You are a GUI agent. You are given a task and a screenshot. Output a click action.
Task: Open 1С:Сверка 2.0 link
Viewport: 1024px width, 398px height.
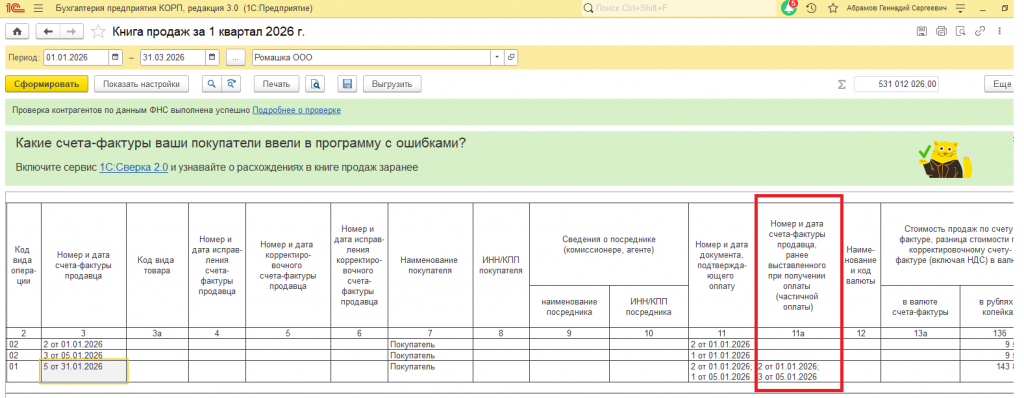tap(134, 167)
